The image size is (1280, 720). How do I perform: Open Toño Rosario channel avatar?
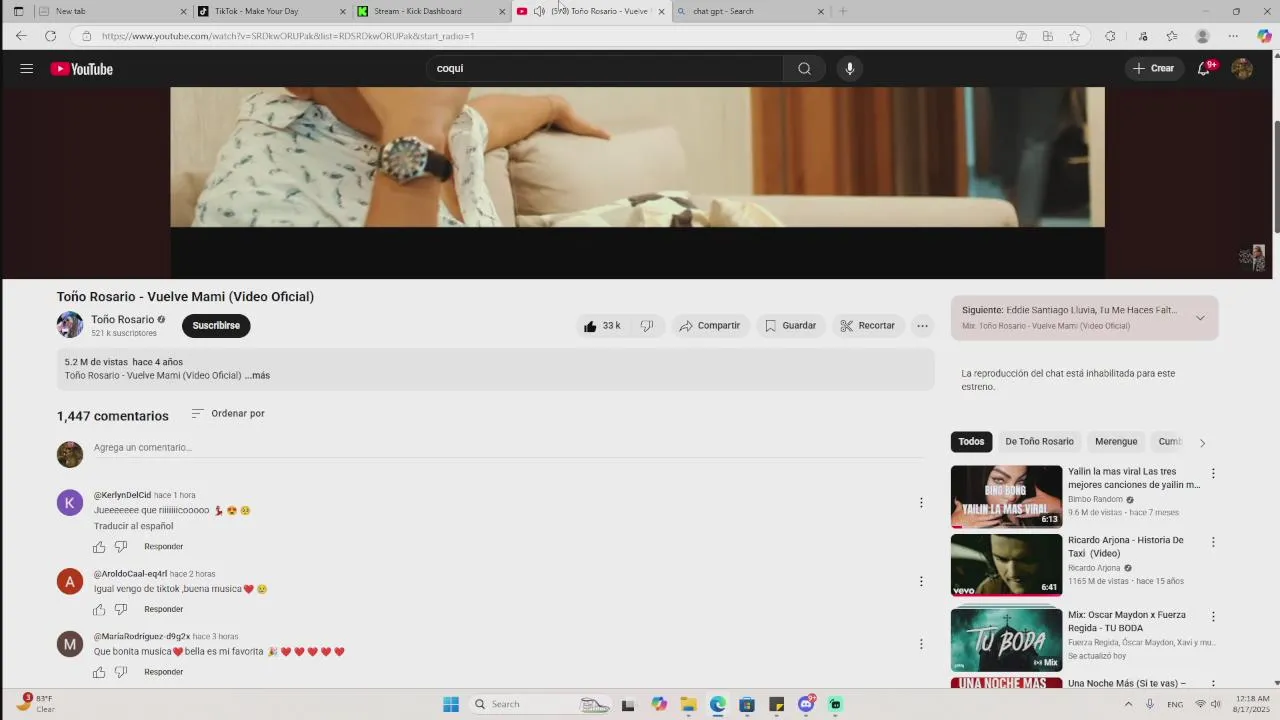[70, 325]
